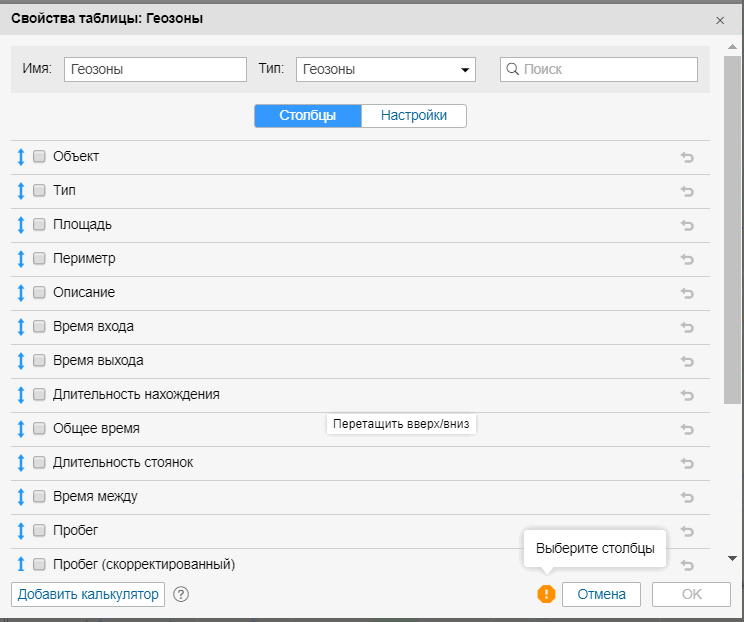Click the Добавить калькулятор button
The image size is (744, 622).
point(88,594)
